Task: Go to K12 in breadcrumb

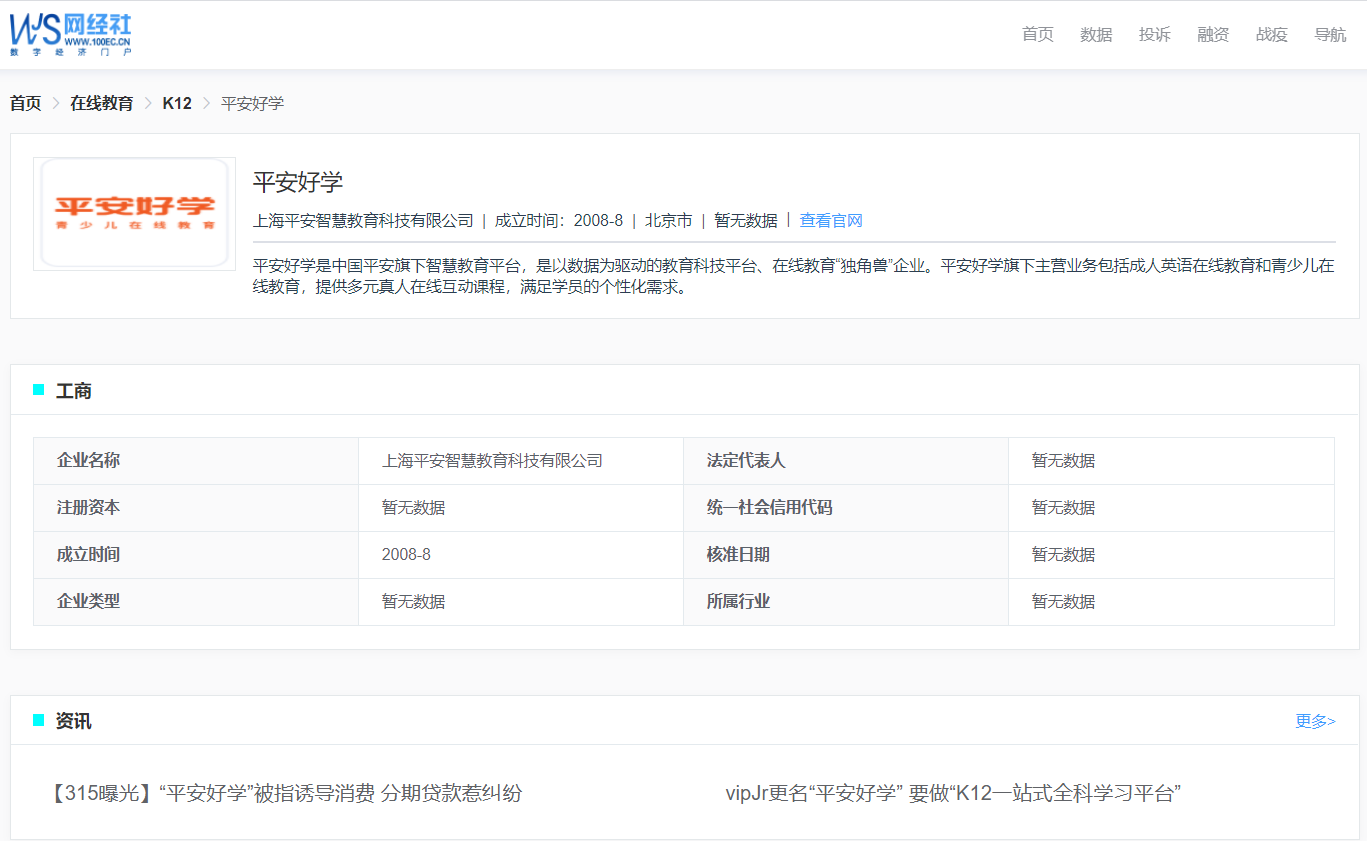Action: tap(177, 103)
